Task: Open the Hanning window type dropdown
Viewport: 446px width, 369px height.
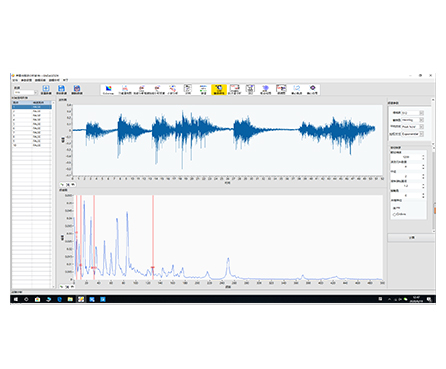Action: coord(412,120)
